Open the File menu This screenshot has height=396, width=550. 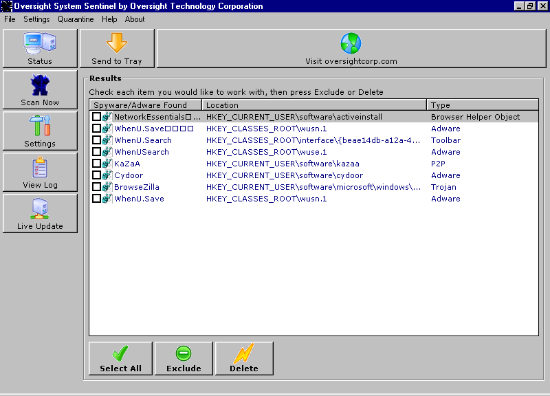tap(10, 19)
